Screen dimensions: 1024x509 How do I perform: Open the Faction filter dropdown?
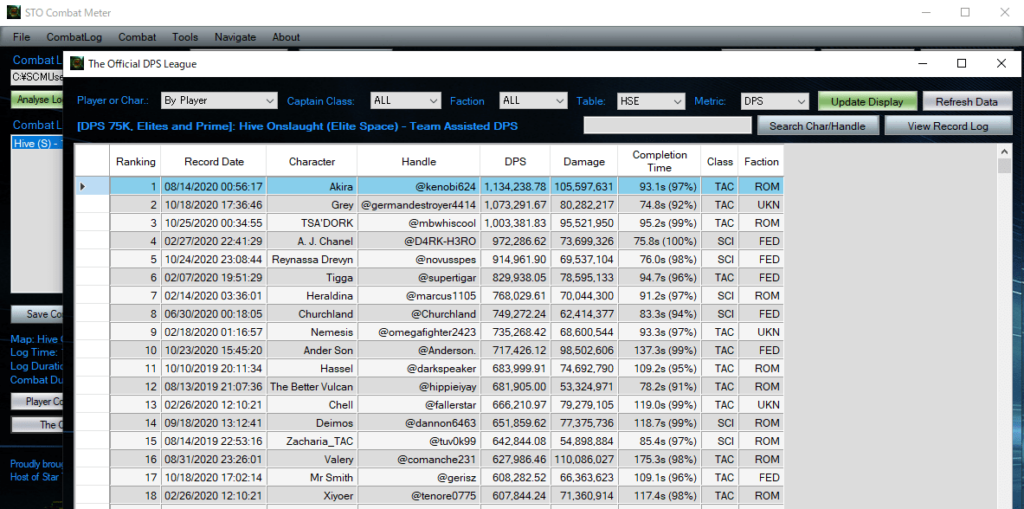[533, 101]
